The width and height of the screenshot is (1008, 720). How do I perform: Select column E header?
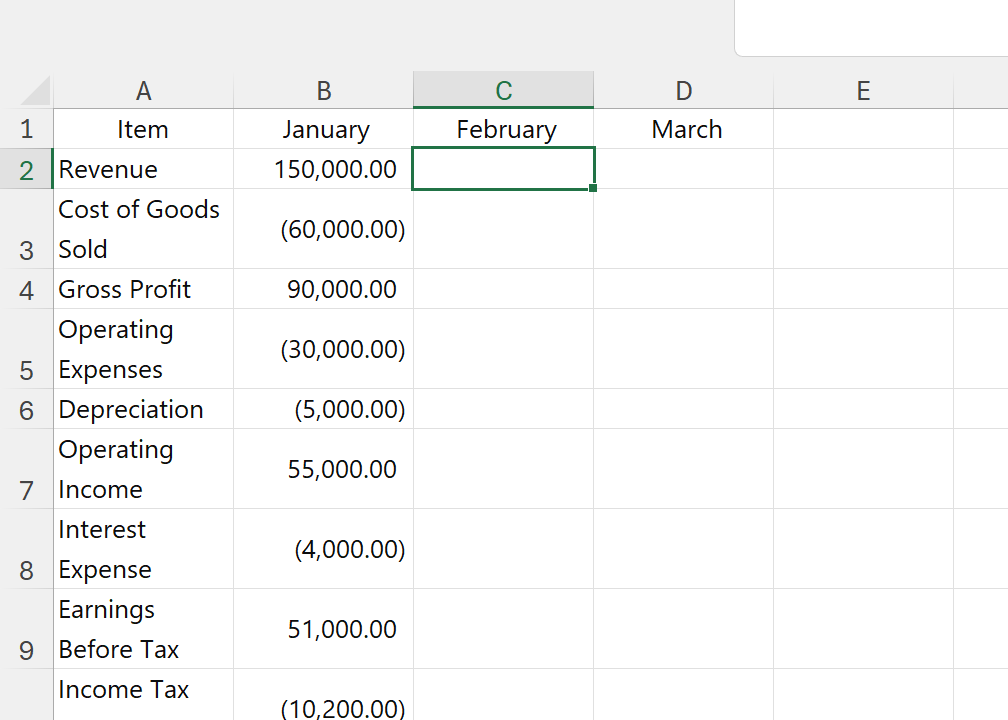(x=863, y=91)
